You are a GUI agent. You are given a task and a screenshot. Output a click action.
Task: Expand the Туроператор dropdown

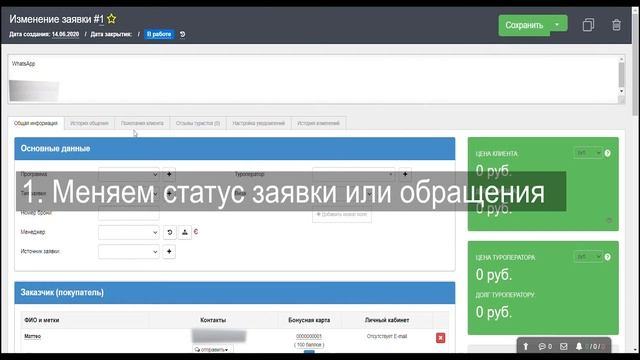[353, 174]
